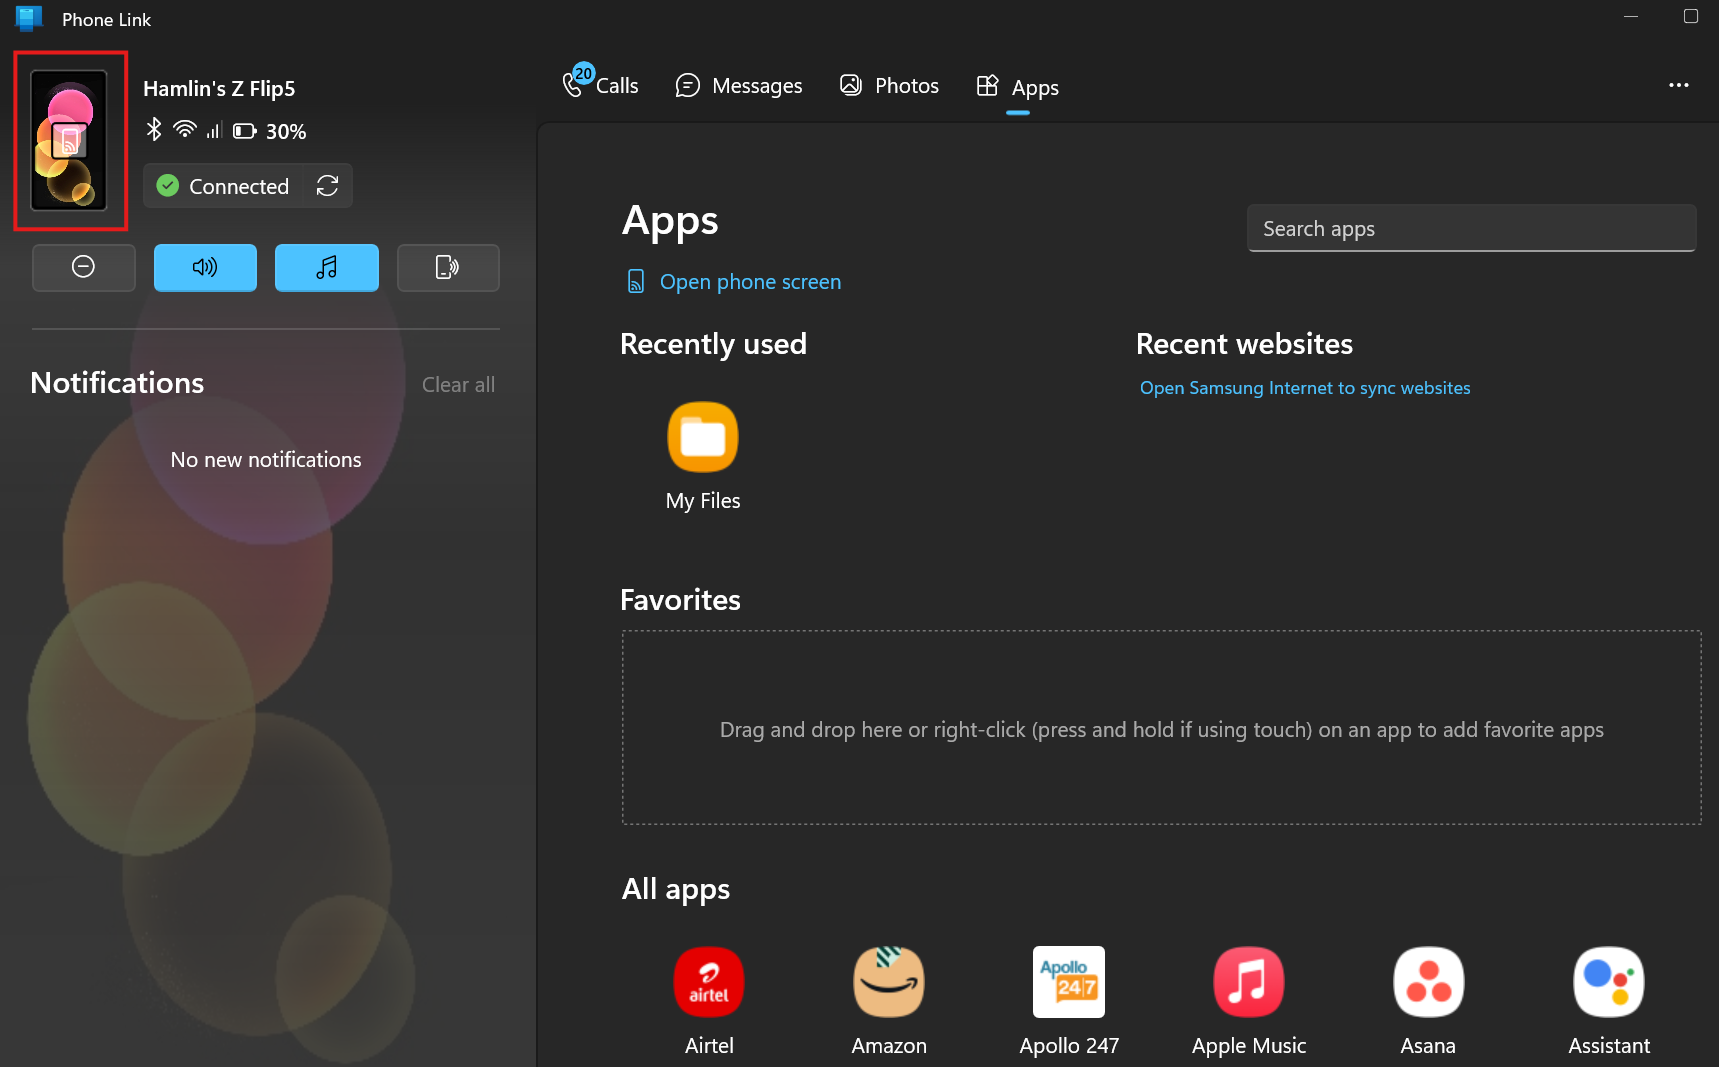The width and height of the screenshot is (1719, 1067).
Task: Switch to the Messages tab
Action: pyautogui.click(x=739, y=85)
